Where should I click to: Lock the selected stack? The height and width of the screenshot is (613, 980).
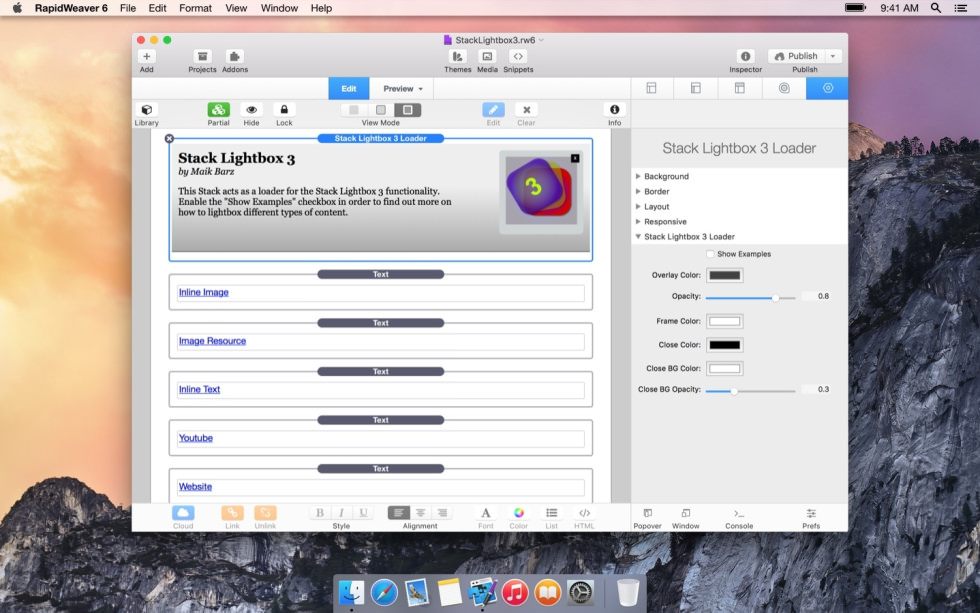tap(284, 110)
